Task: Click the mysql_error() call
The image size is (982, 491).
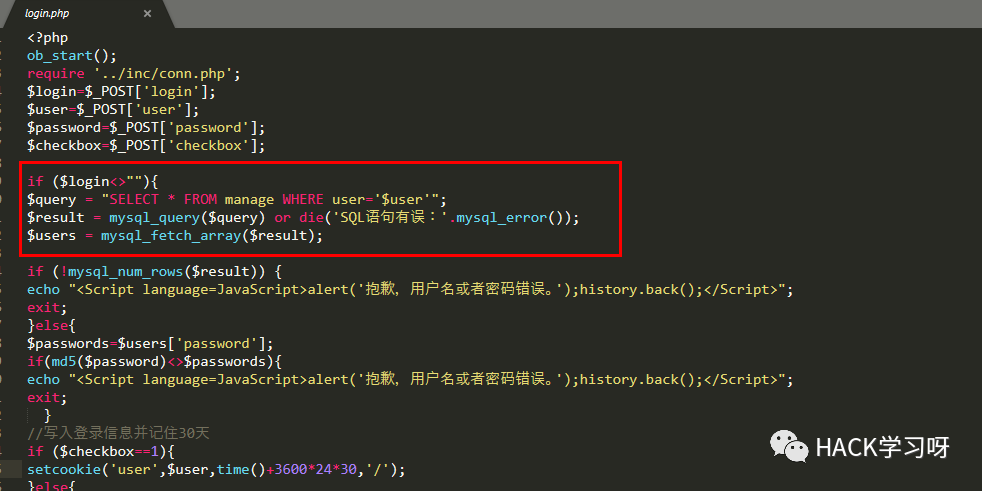Action: (510, 218)
